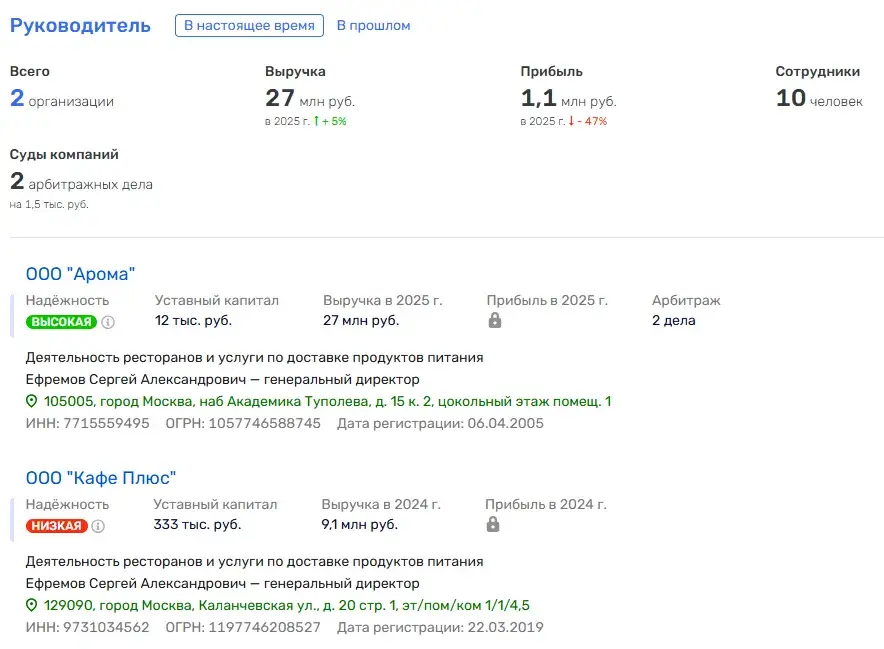Open address on наб Академика Туполева
This screenshot has width=884, height=649.
[328, 401]
